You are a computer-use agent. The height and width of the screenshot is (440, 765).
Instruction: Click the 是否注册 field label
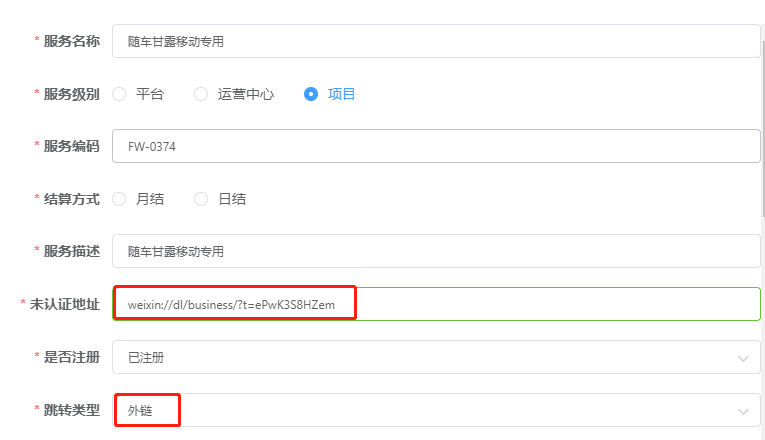point(71,357)
